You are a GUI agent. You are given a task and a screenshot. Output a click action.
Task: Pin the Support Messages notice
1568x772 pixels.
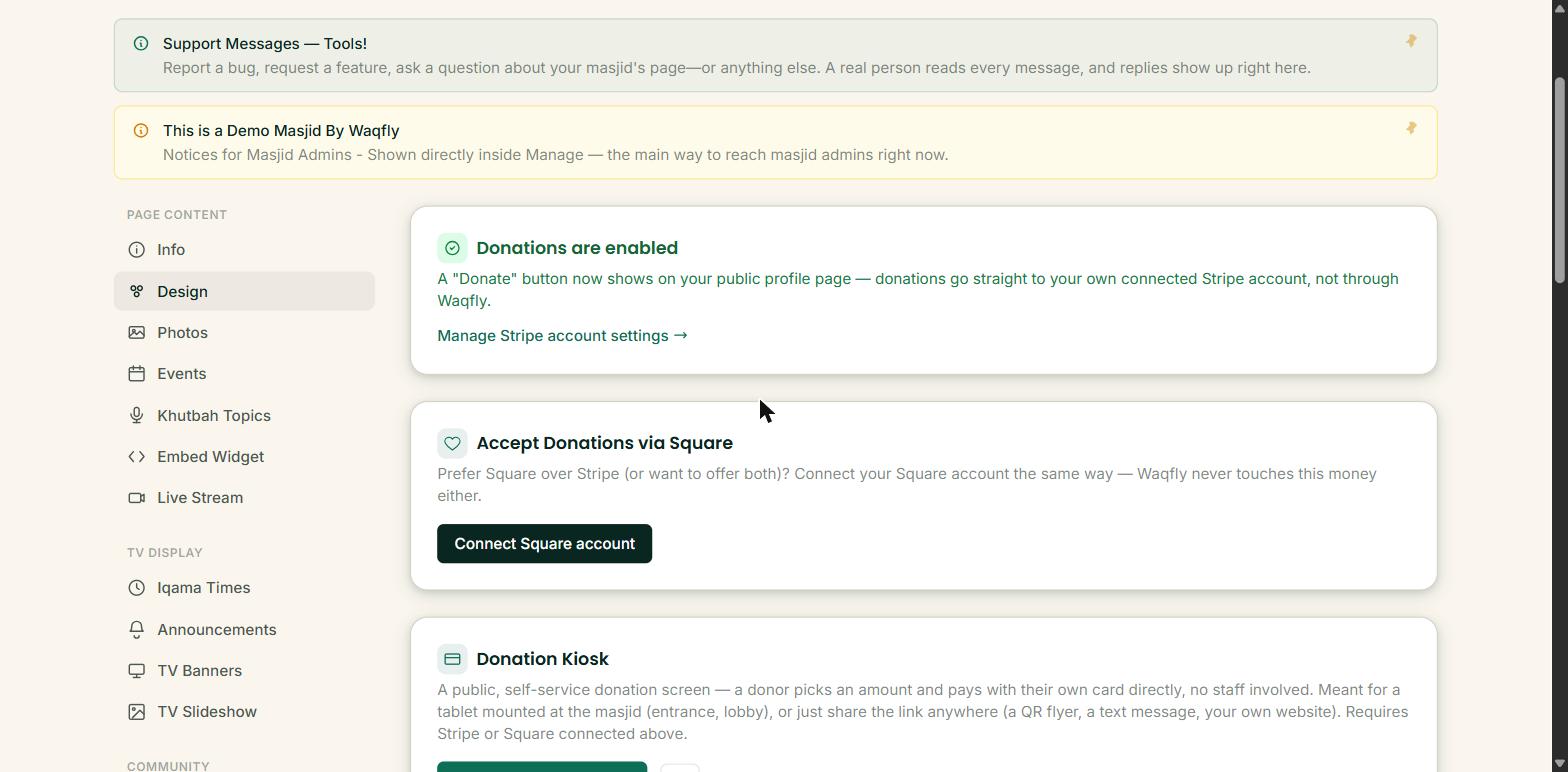pos(1411,41)
